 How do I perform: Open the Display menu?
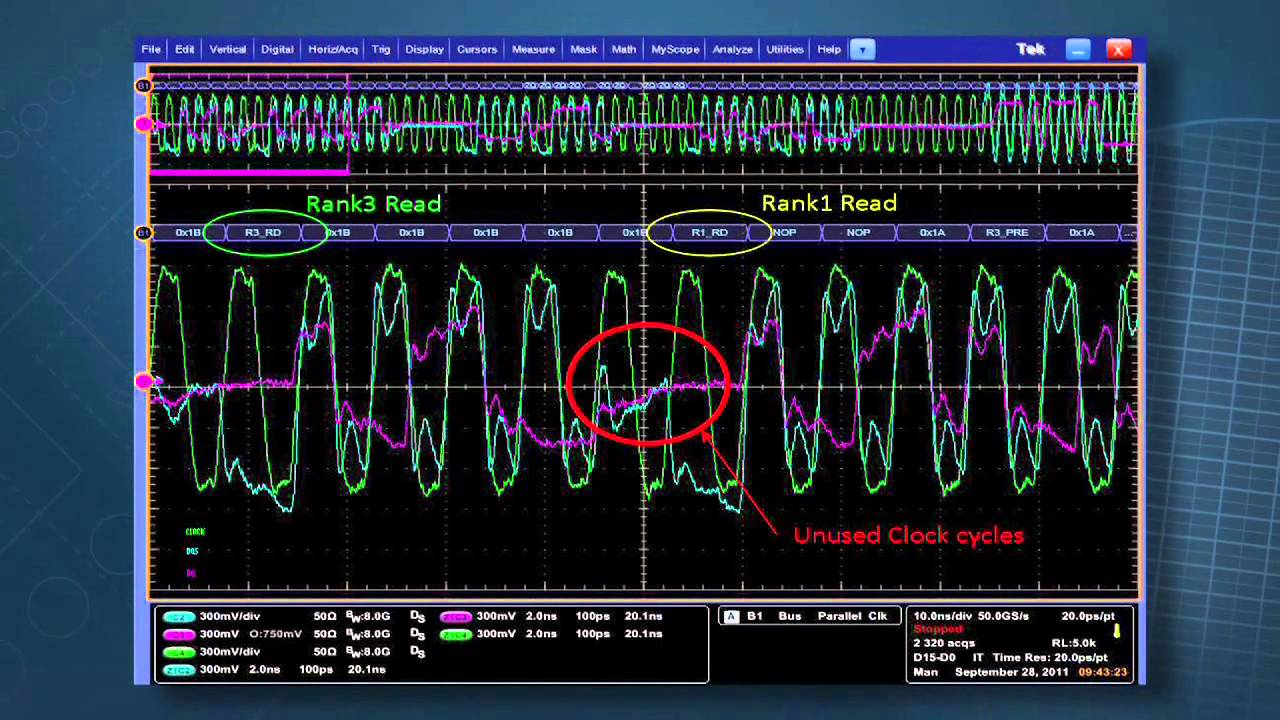pyautogui.click(x=424, y=49)
